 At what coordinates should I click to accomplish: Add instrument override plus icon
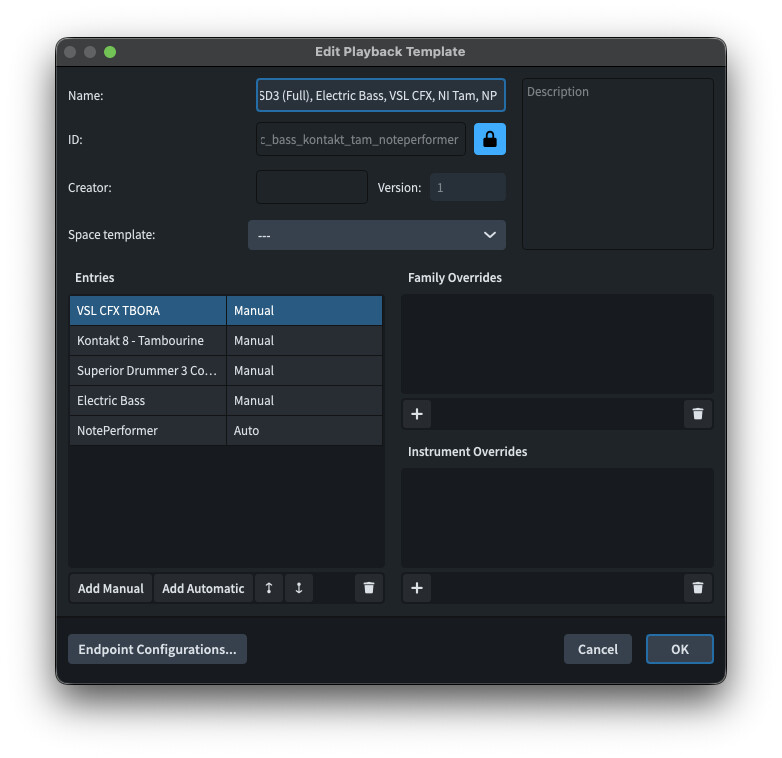coord(417,588)
